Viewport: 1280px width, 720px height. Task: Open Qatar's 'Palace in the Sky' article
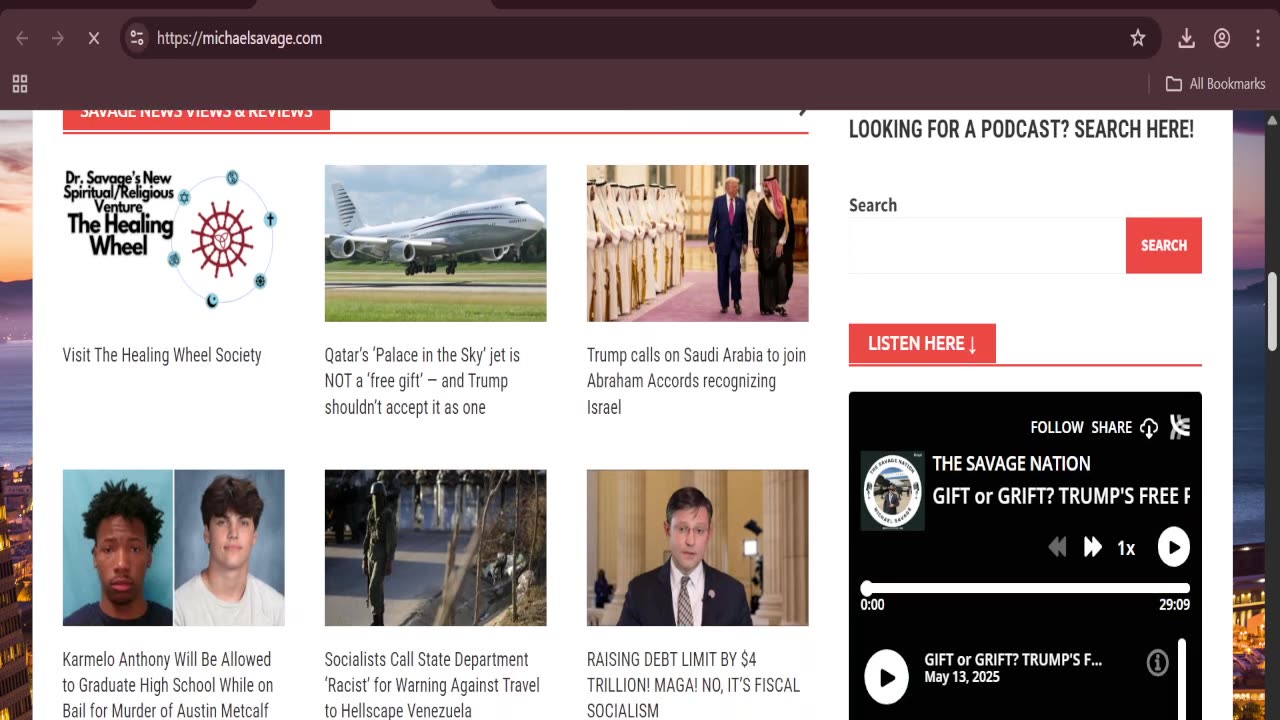pos(423,381)
